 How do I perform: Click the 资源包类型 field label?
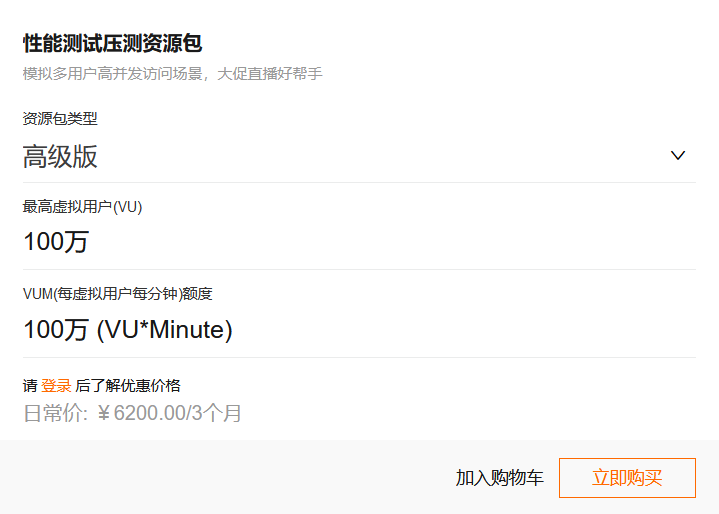coord(60,119)
